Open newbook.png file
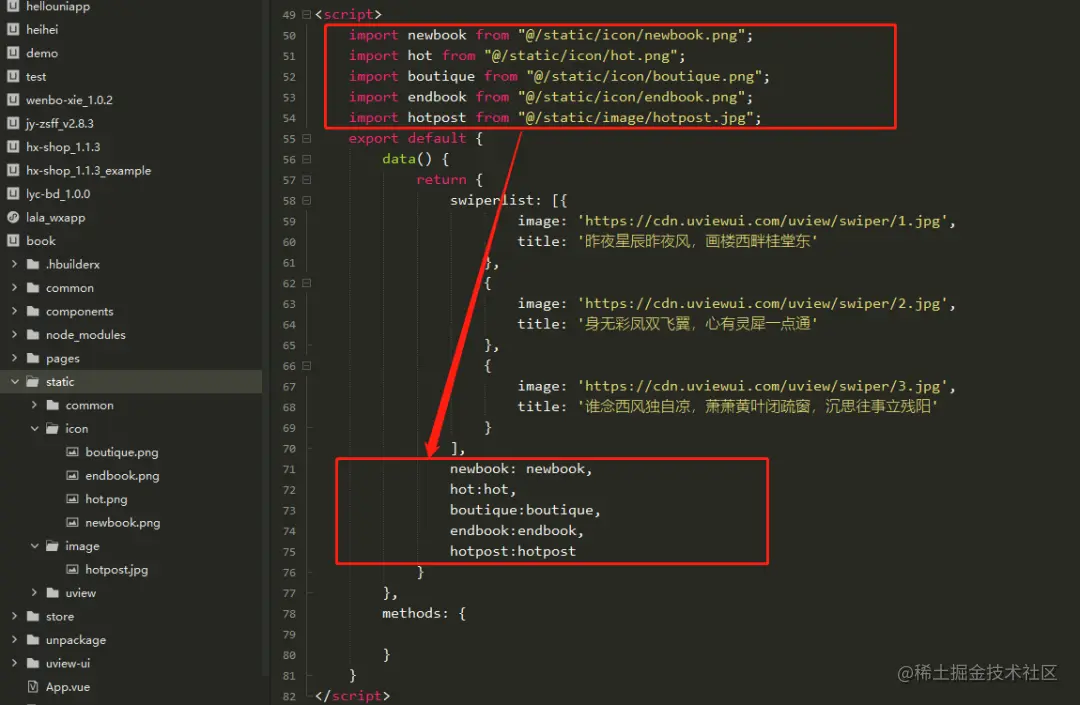1080x705 pixels. point(123,523)
